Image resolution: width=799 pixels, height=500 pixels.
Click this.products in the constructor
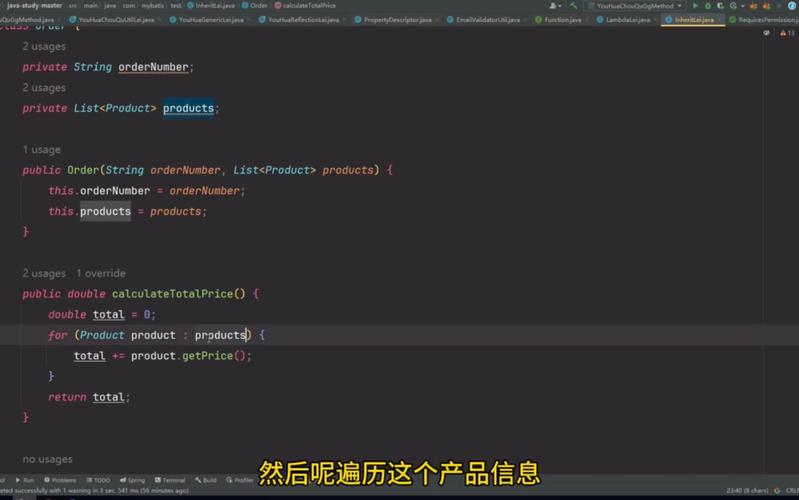(x=89, y=211)
